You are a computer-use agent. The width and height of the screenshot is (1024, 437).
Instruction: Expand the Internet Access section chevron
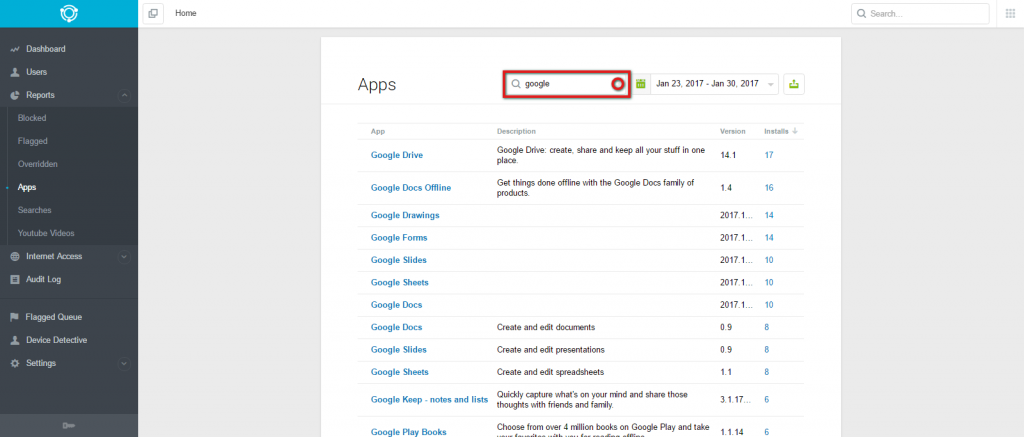124,257
